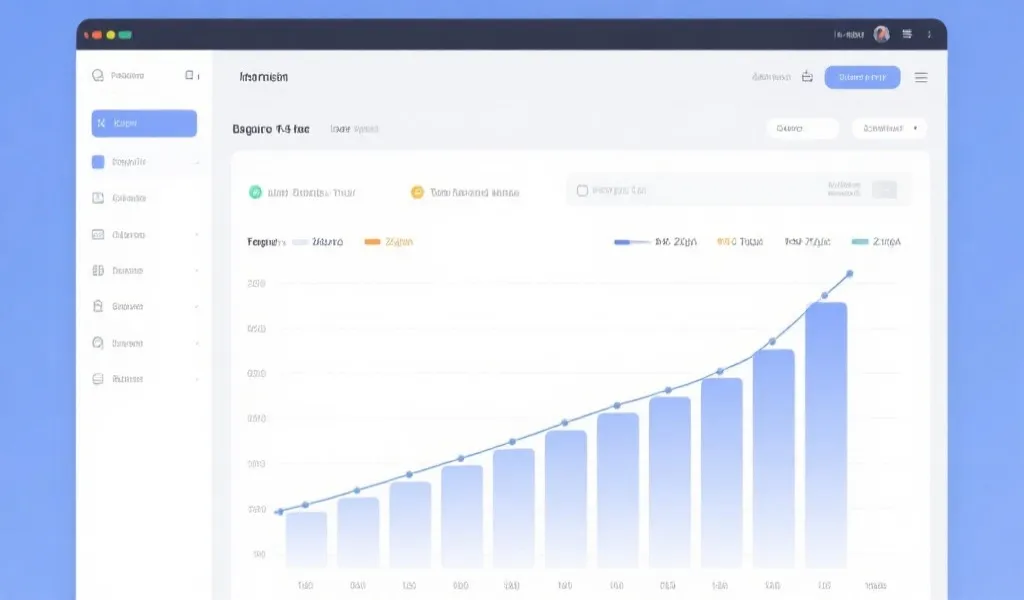Click the user avatar in the title bar
This screenshot has height=600, width=1024.
pyautogui.click(x=881, y=34)
